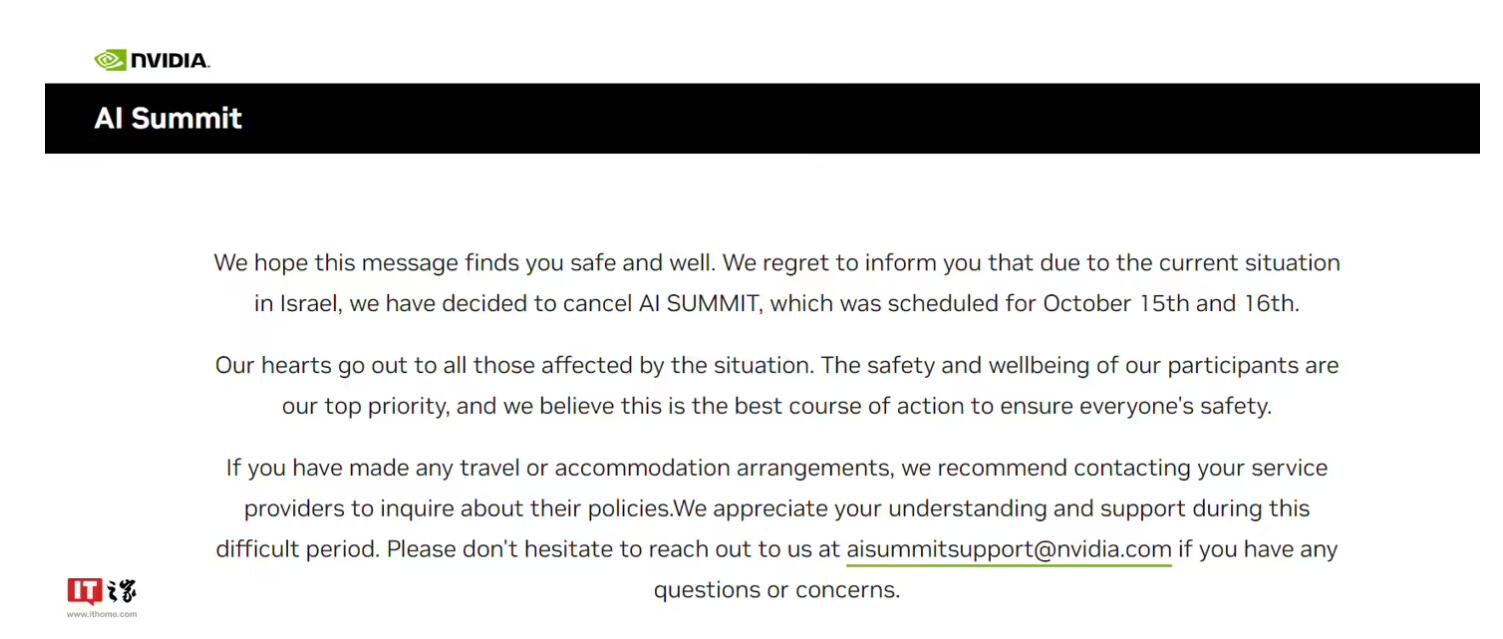1503x639 pixels.
Task: Click the red IT之家 watermark logo
Action: point(102,591)
